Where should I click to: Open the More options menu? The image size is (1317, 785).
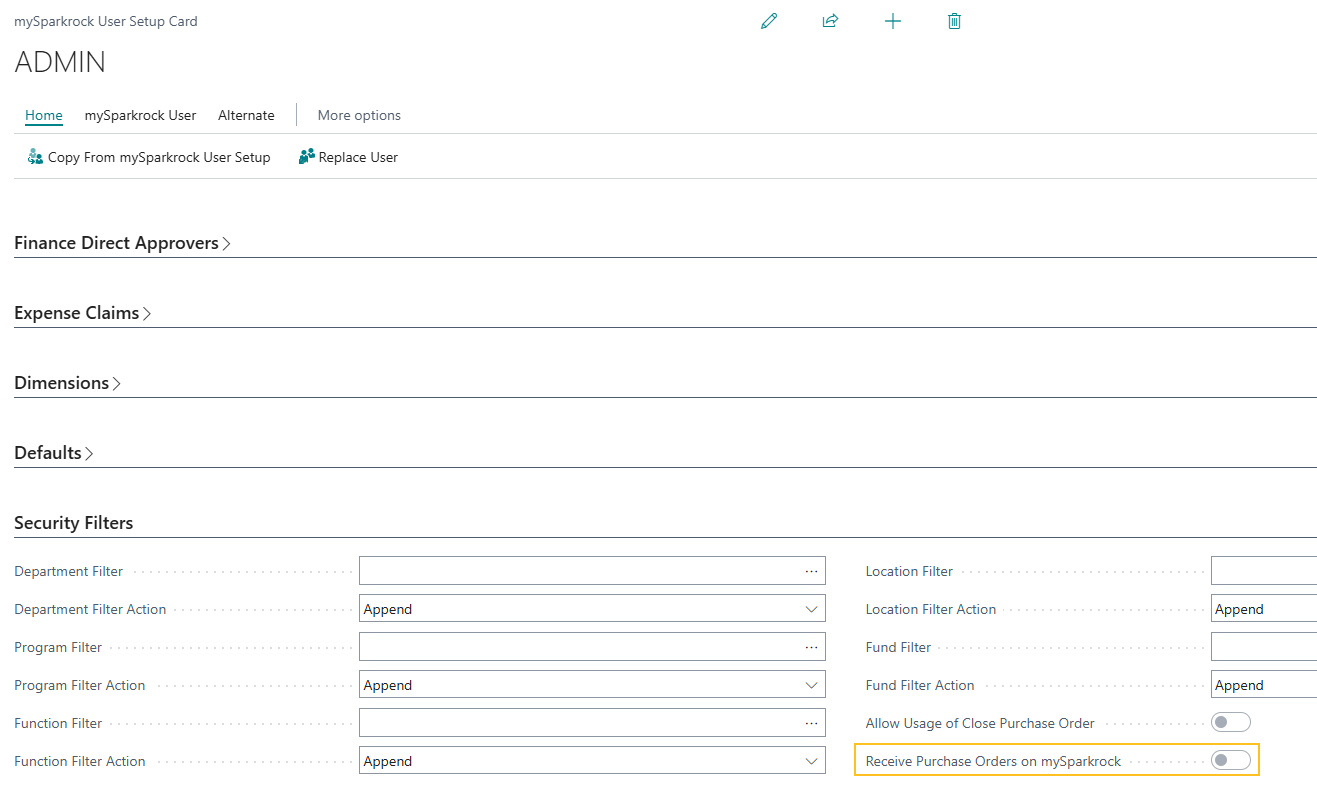pos(358,115)
